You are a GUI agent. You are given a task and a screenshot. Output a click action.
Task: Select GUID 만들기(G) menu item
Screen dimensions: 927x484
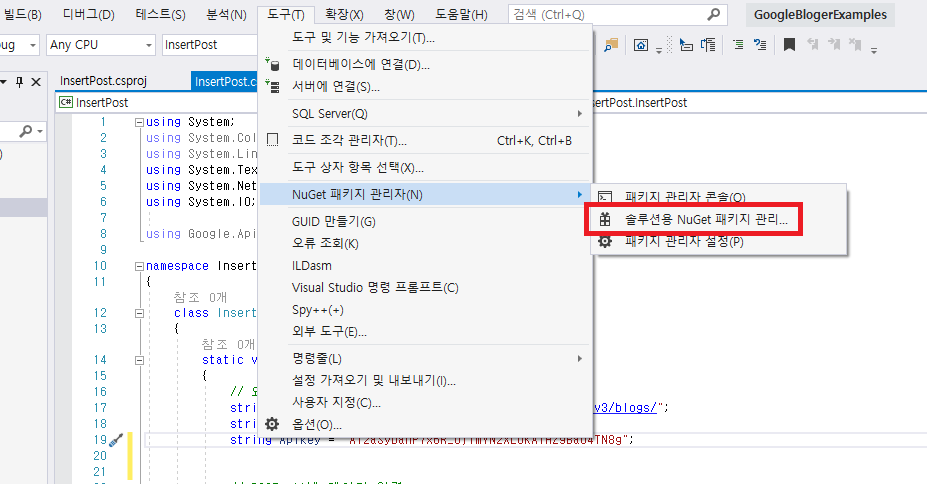[x=426, y=222]
